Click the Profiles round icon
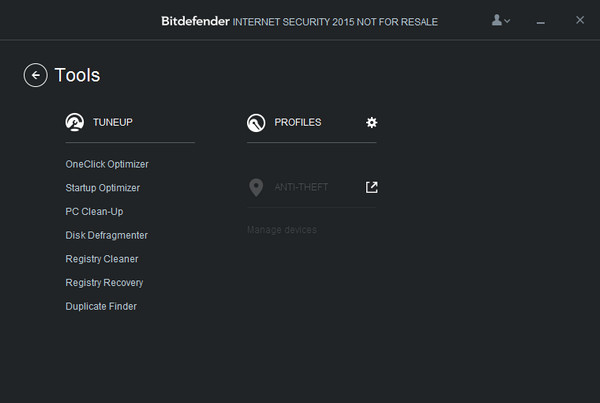 point(256,122)
